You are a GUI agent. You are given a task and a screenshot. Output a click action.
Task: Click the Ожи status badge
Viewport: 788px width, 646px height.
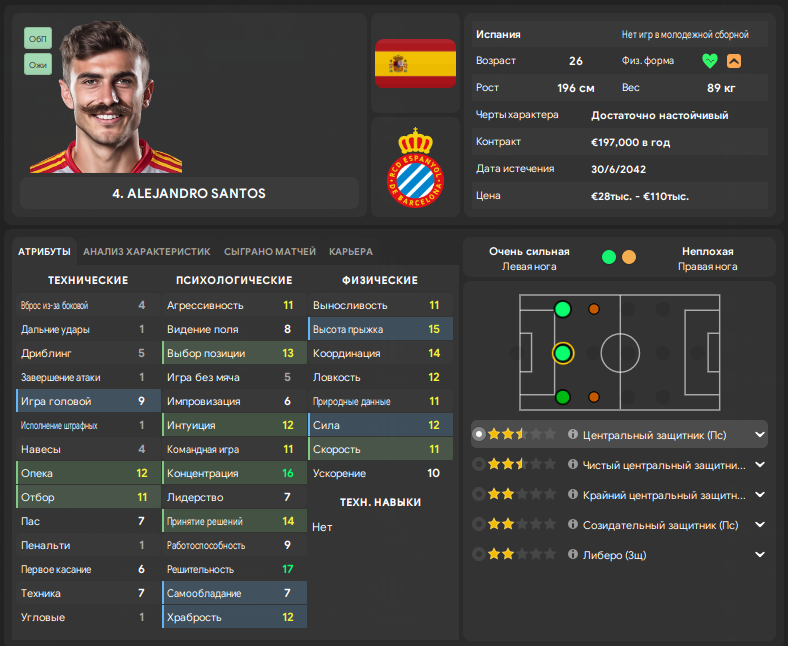click(x=38, y=65)
